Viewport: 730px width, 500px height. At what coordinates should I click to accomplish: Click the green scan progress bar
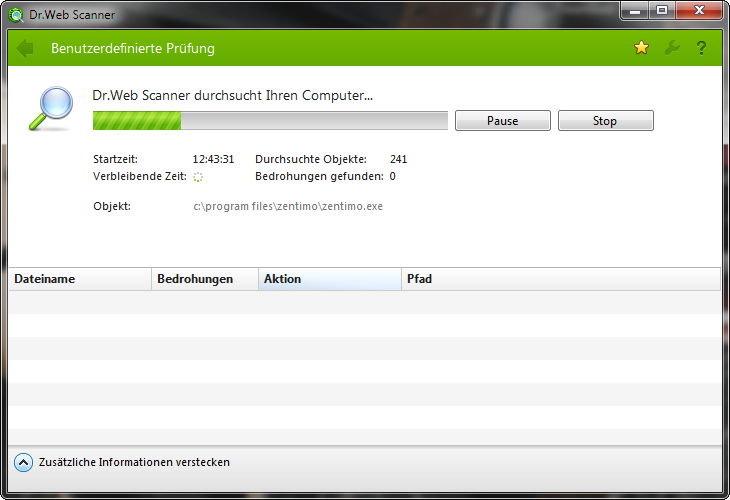coord(270,121)
